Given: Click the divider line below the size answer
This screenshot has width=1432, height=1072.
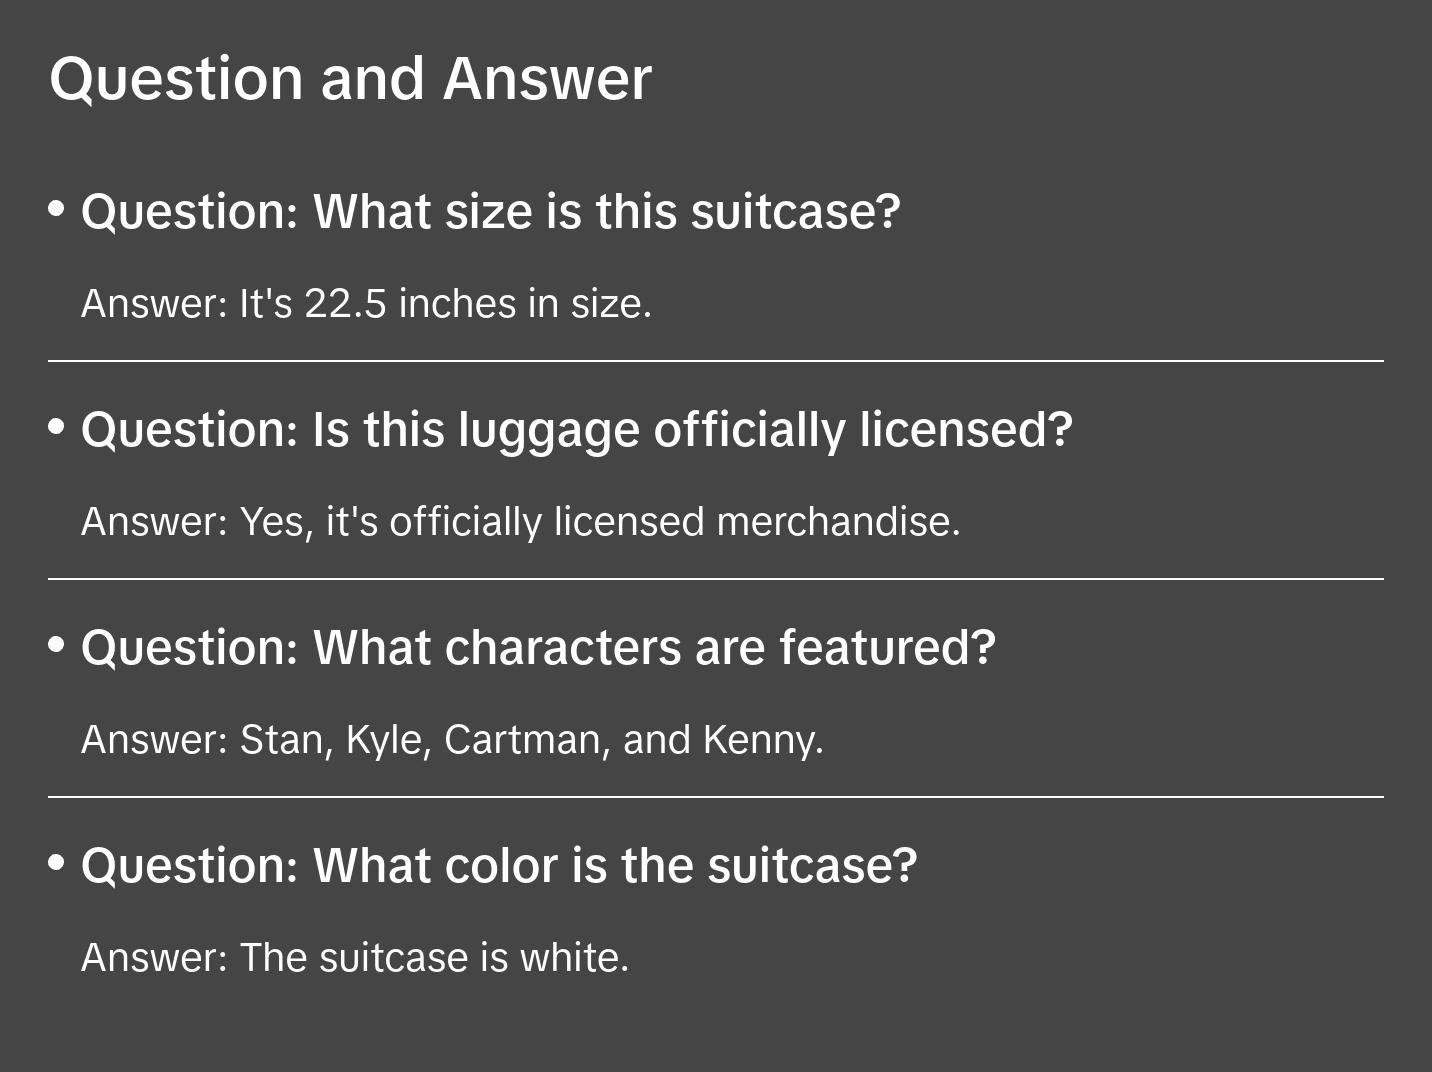Looking at the screenshot, I should coord(716,361).
